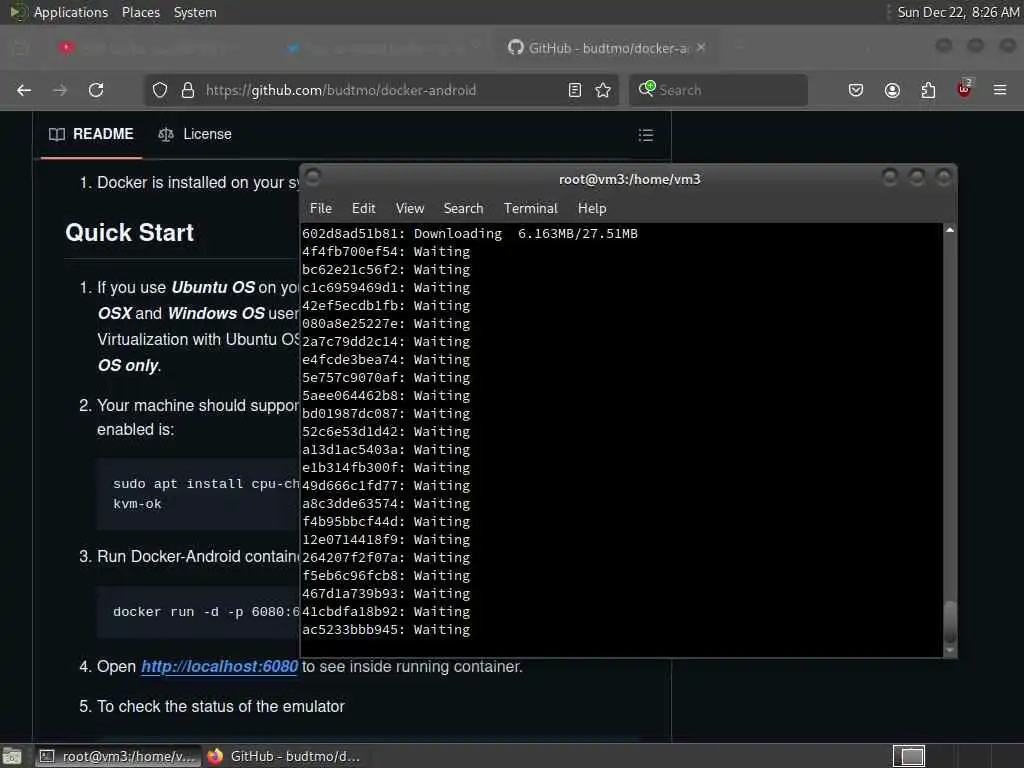Open terminal File menu
This screenshot has height=768, width=1024.
point(321,208)
